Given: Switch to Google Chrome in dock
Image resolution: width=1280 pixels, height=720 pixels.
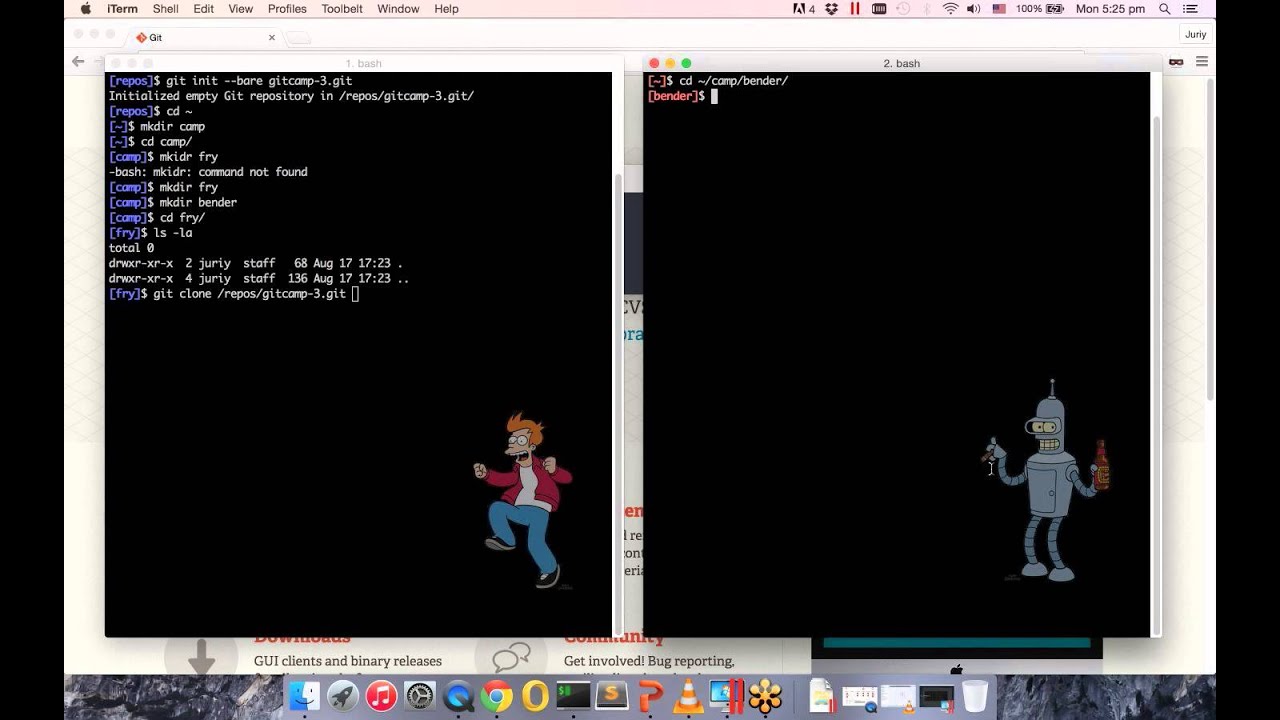Looking at the screenshot, I should point(497,695).
